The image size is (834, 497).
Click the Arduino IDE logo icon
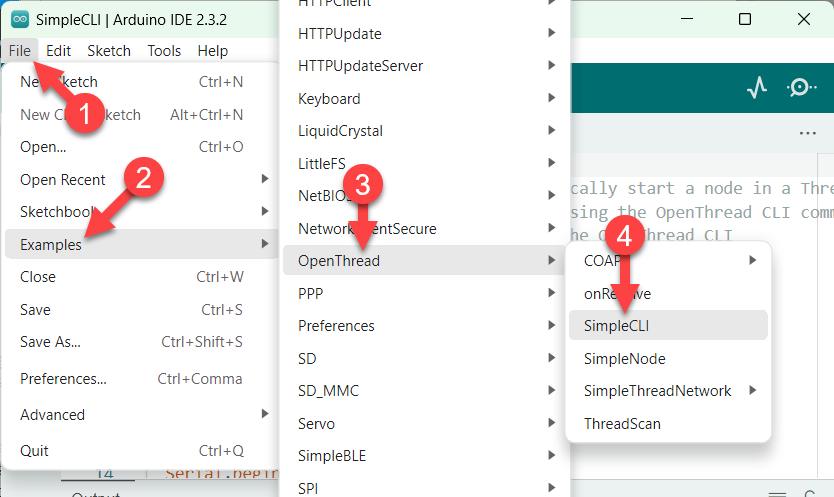[x=20, y=19]
